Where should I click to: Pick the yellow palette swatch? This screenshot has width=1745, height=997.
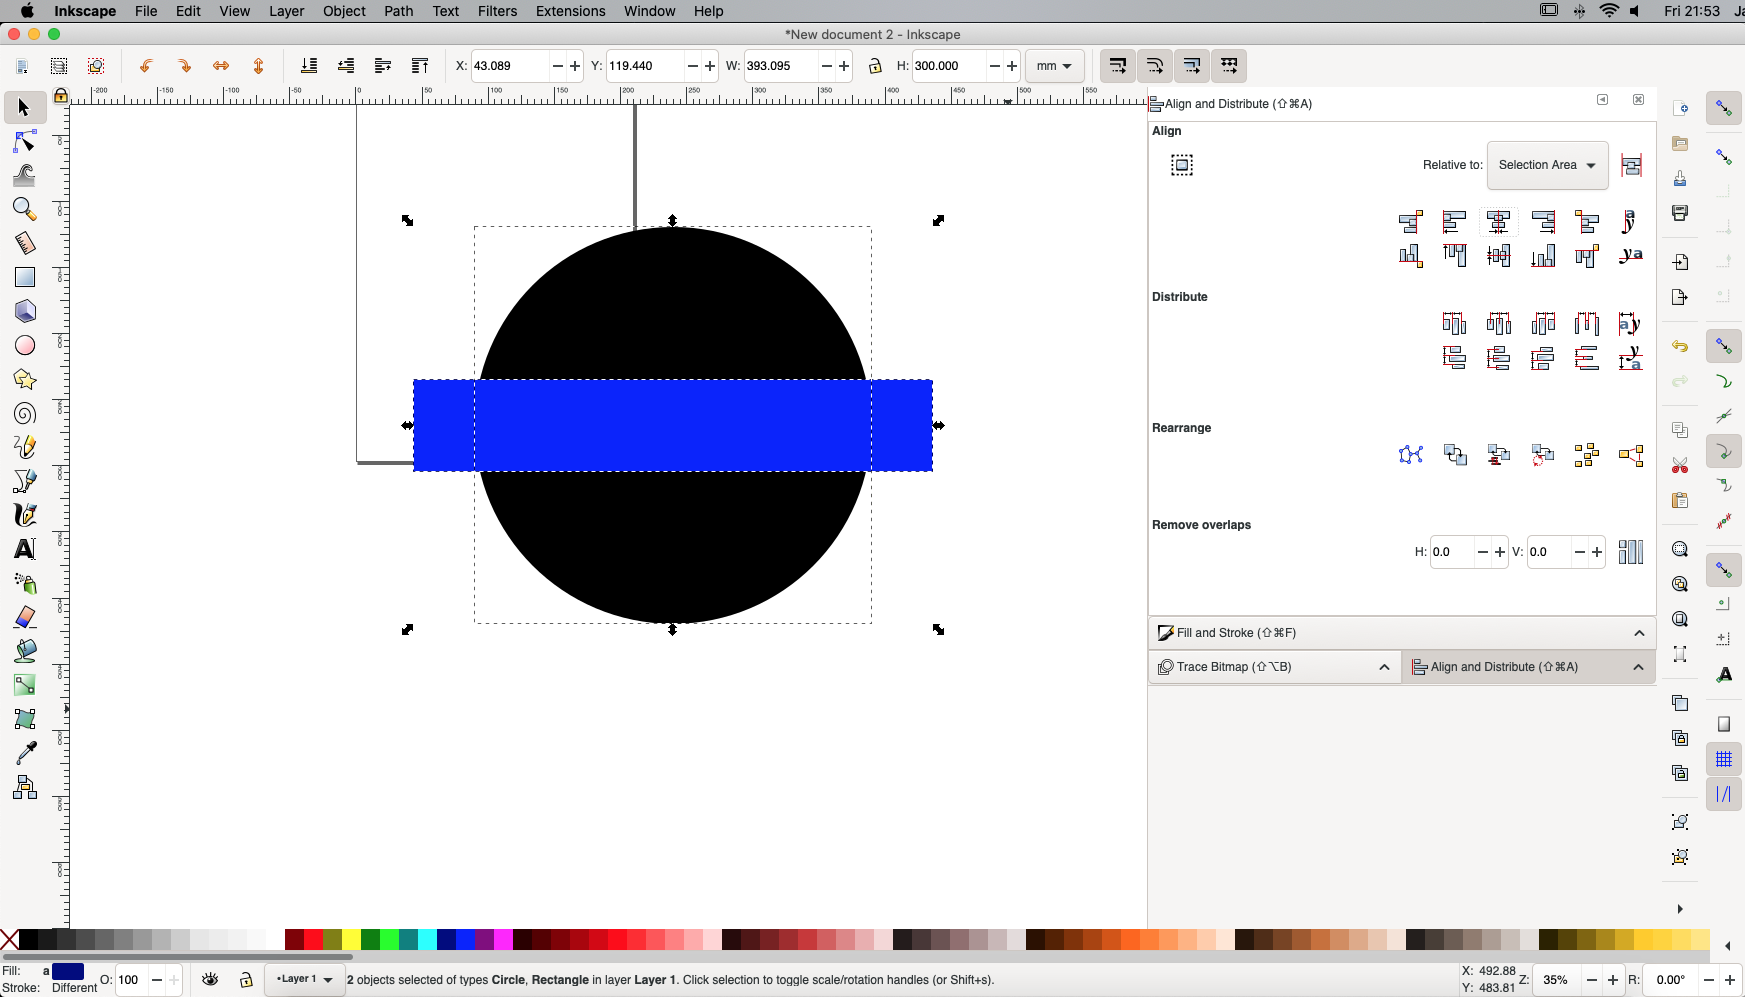(x=352, y=940)
